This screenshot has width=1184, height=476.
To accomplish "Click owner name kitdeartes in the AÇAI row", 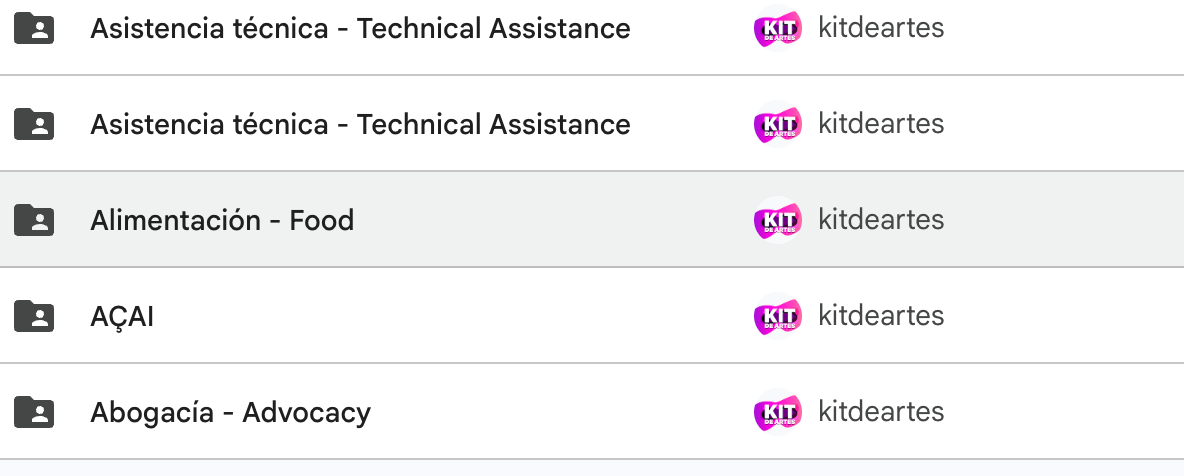I will 881,316.
